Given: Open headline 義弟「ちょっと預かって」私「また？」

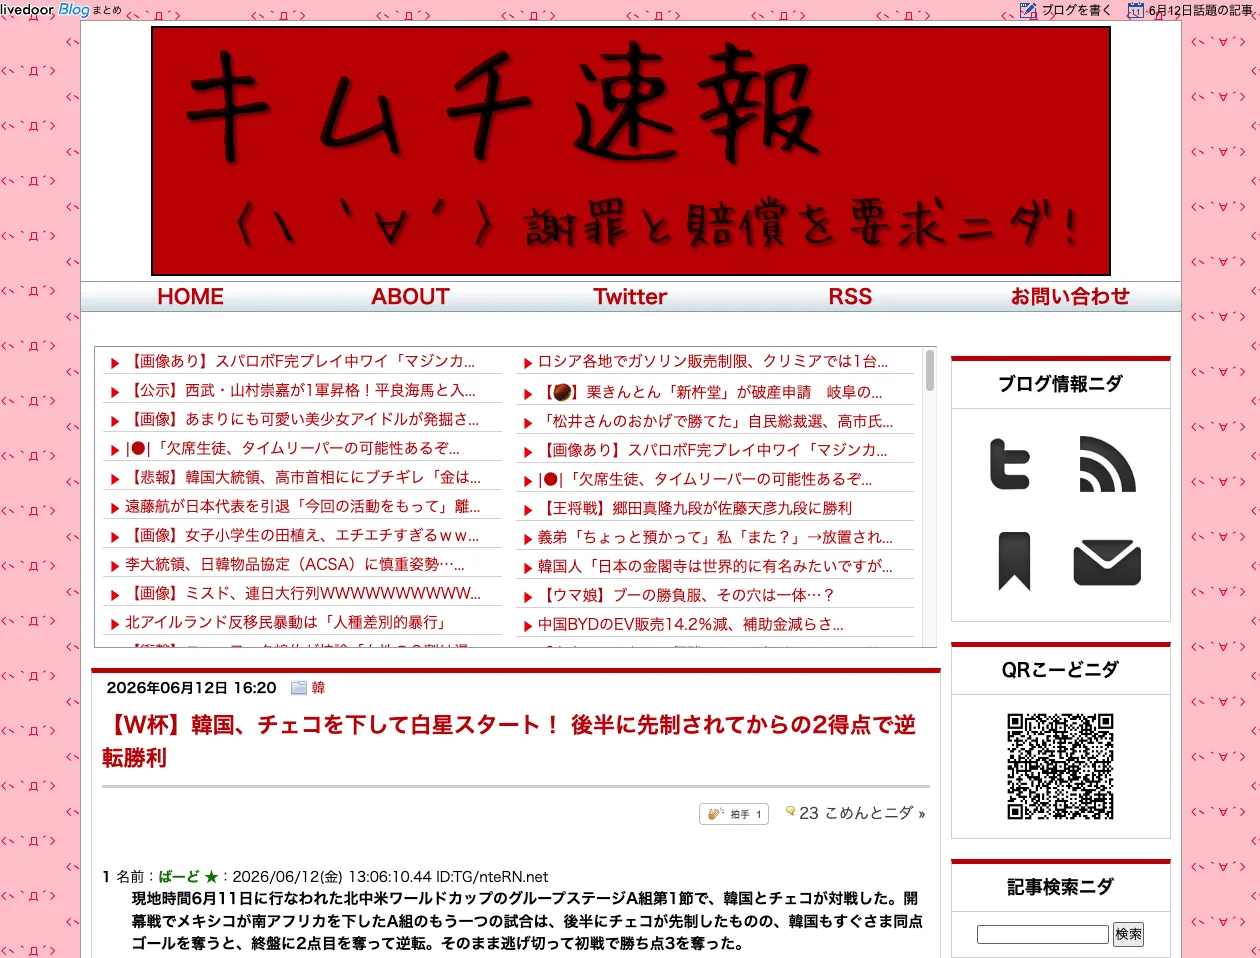Looking at the screenshot, I should [716, 538].
